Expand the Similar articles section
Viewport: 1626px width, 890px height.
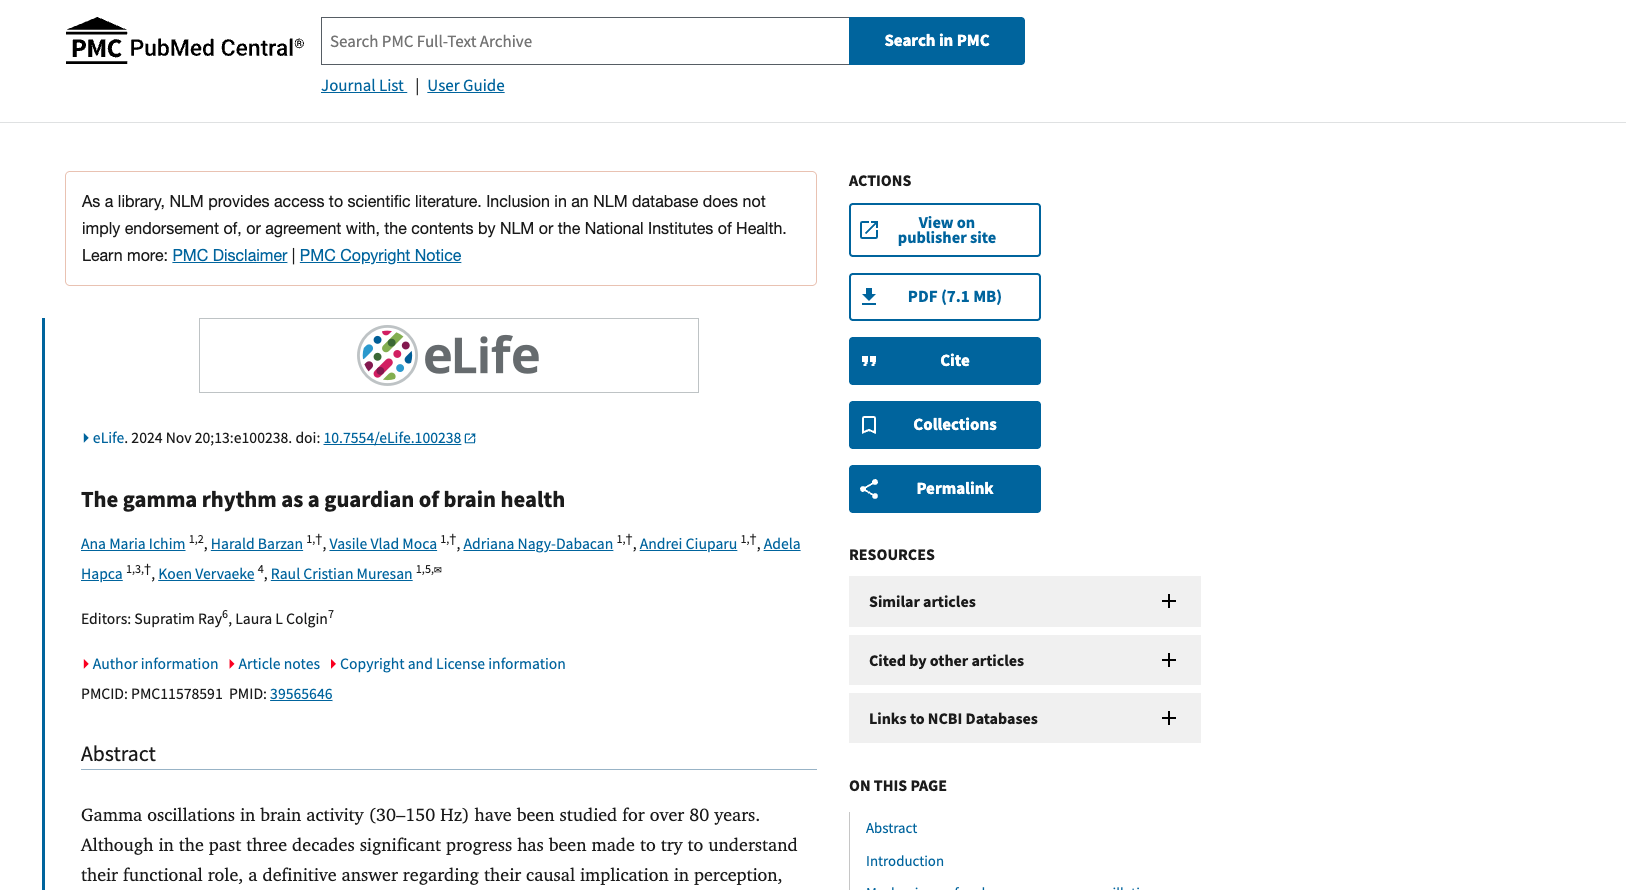(x=1168, y=601)
